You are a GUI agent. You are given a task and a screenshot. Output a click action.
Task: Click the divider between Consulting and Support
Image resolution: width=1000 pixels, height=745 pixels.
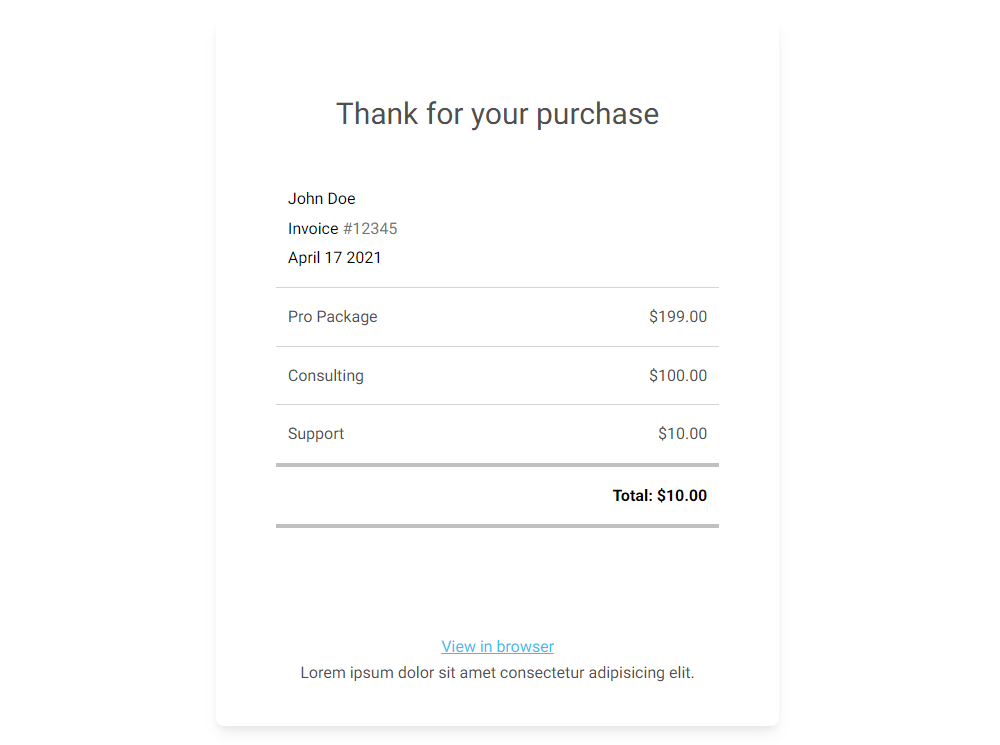click(497, 404)
